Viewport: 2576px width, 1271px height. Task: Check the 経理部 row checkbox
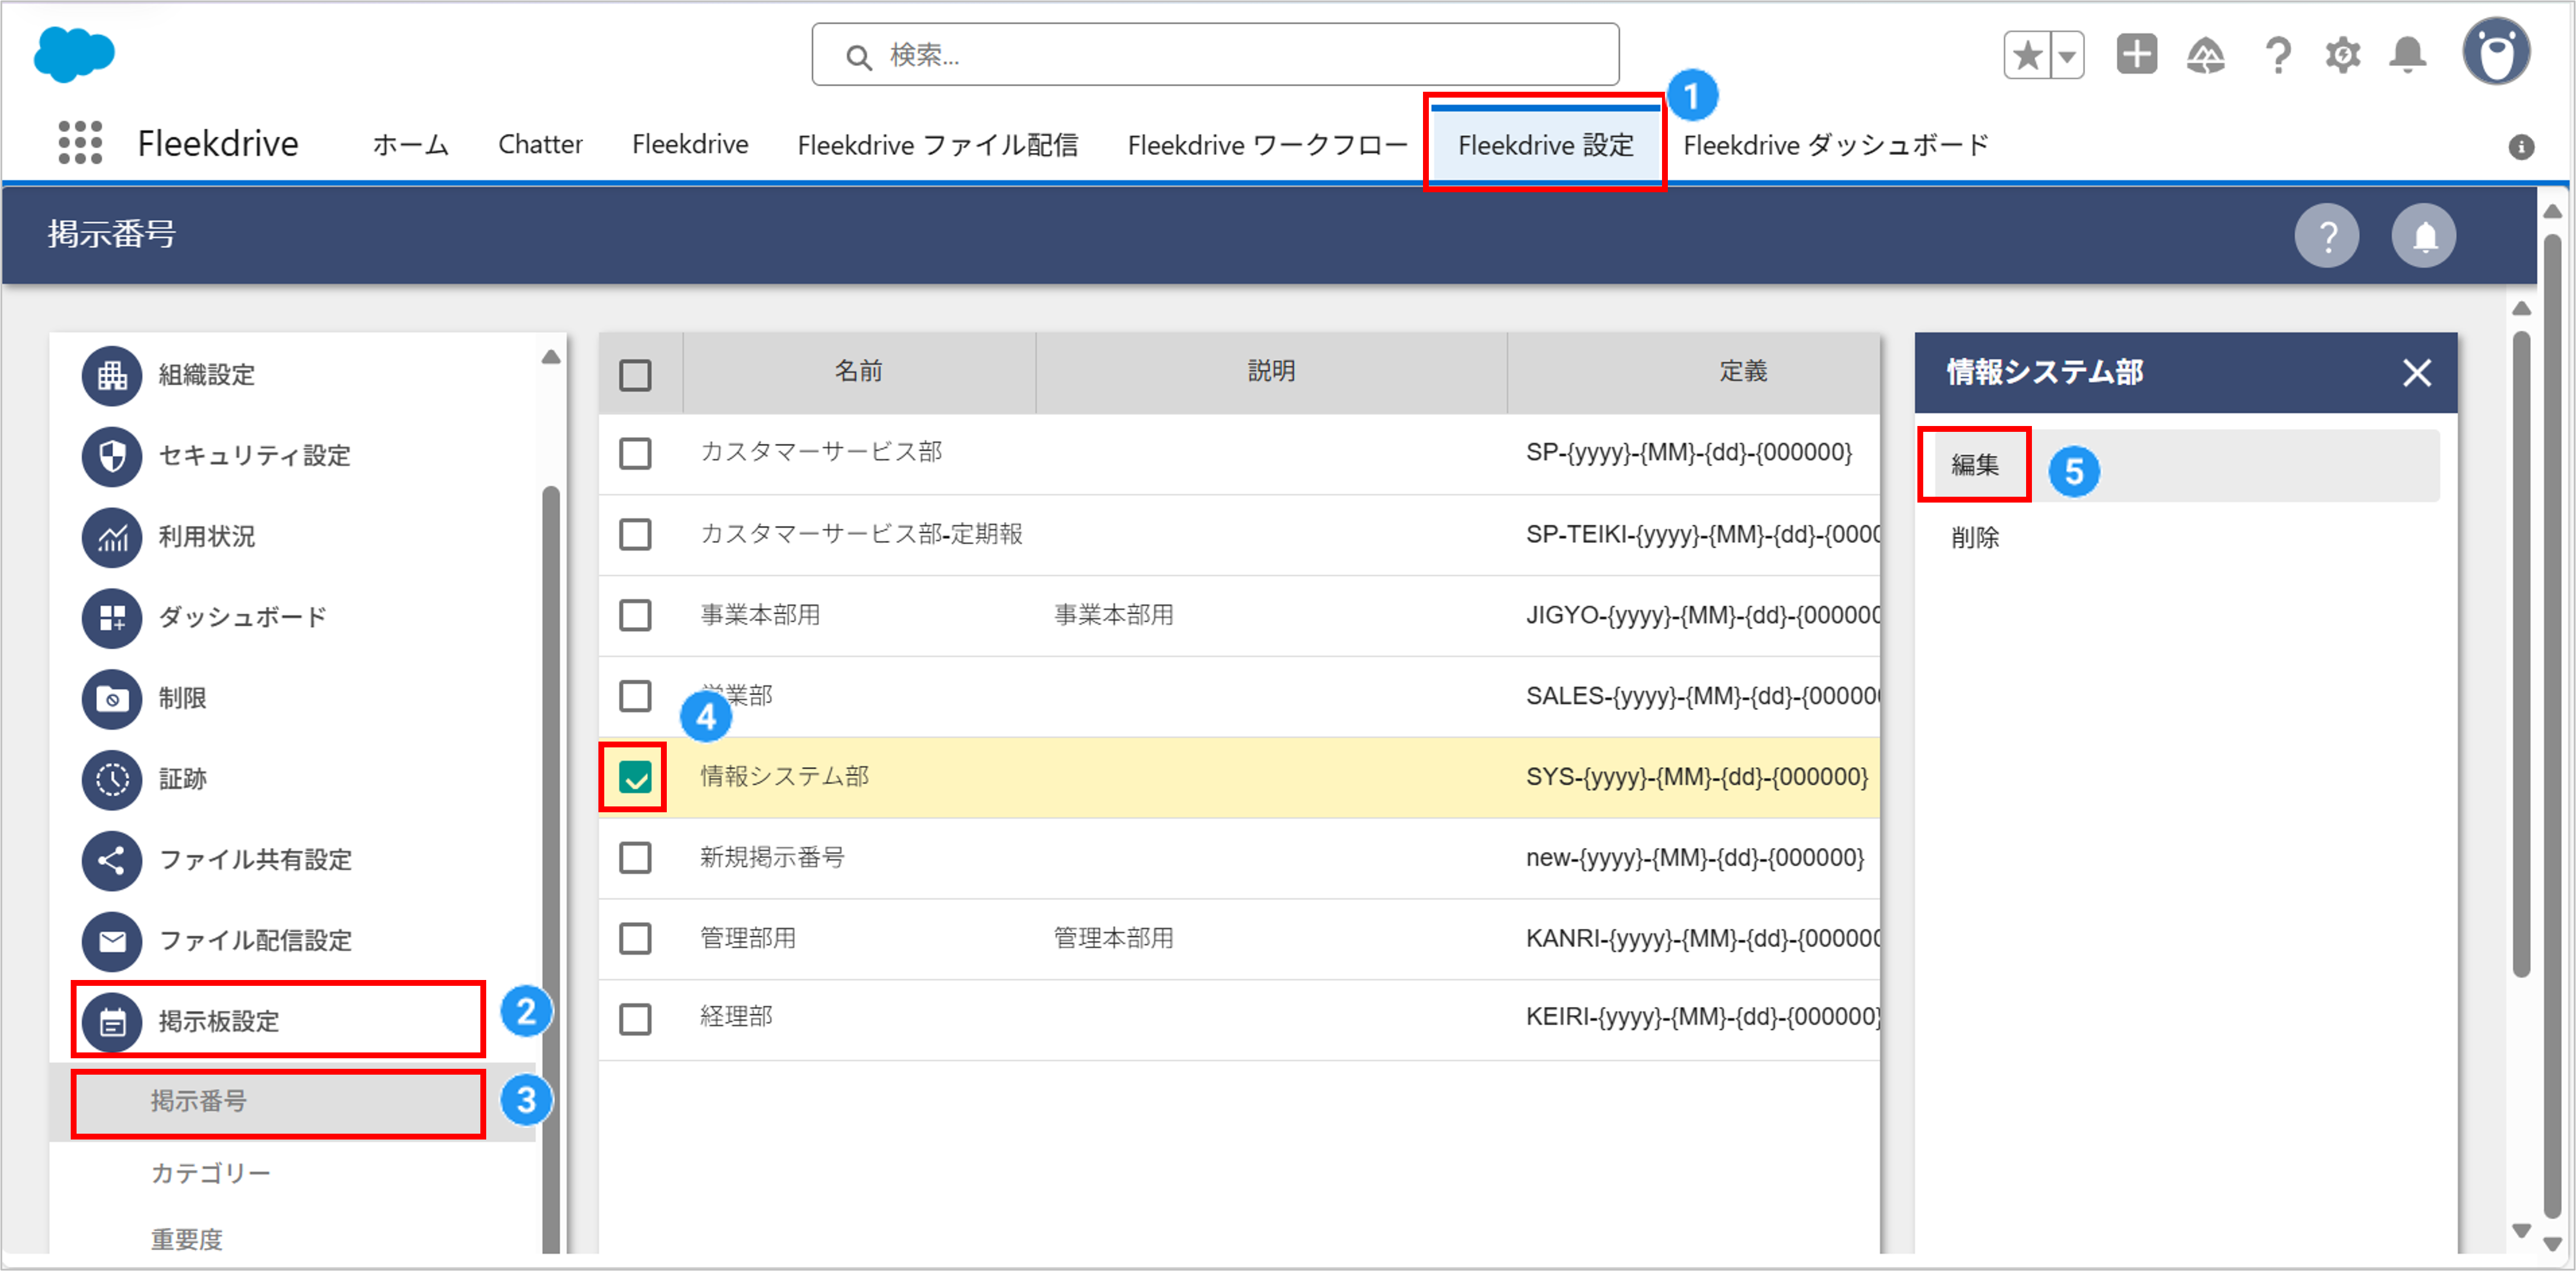pos(635,1019)
